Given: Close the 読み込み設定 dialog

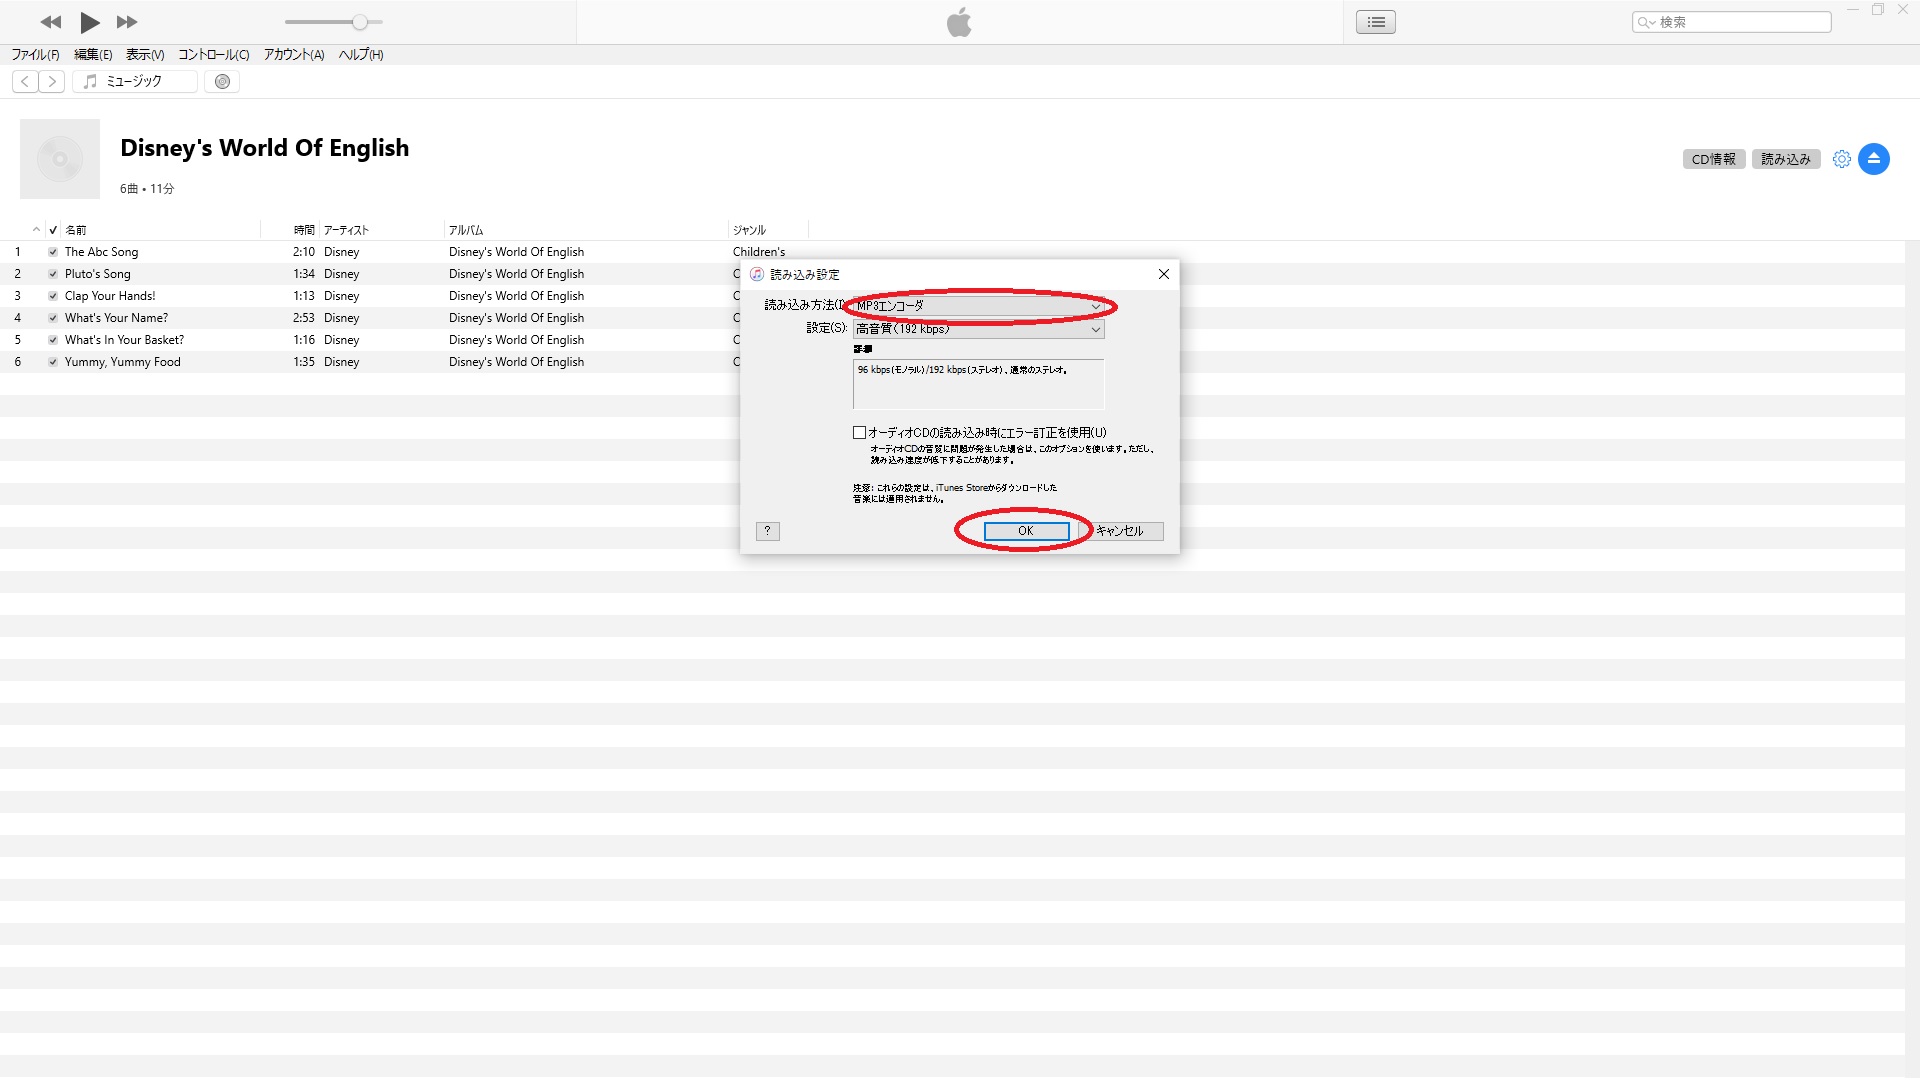Looking at the screenshot, I should [x=1164, y=274].
